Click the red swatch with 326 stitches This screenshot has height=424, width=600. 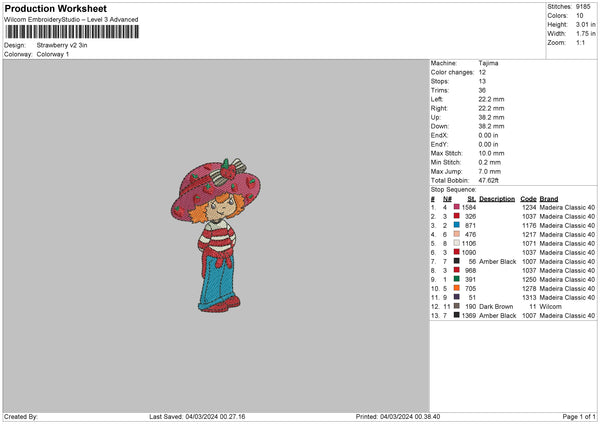point(456,215)
